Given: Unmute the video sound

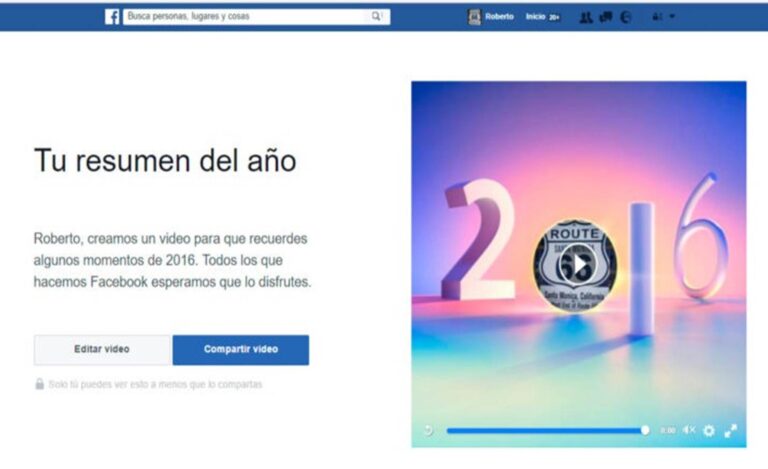Looking at the screenshot, I should tap(689, 430).
